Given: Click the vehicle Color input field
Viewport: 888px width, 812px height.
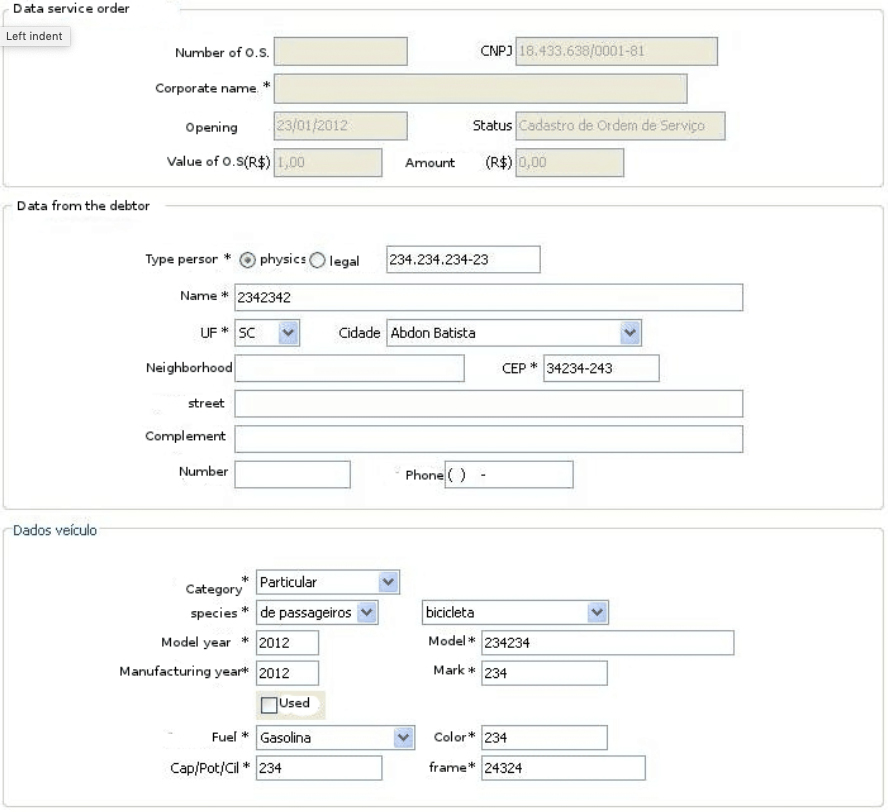Looking at the screenshot, I should [x=544, y=737].
